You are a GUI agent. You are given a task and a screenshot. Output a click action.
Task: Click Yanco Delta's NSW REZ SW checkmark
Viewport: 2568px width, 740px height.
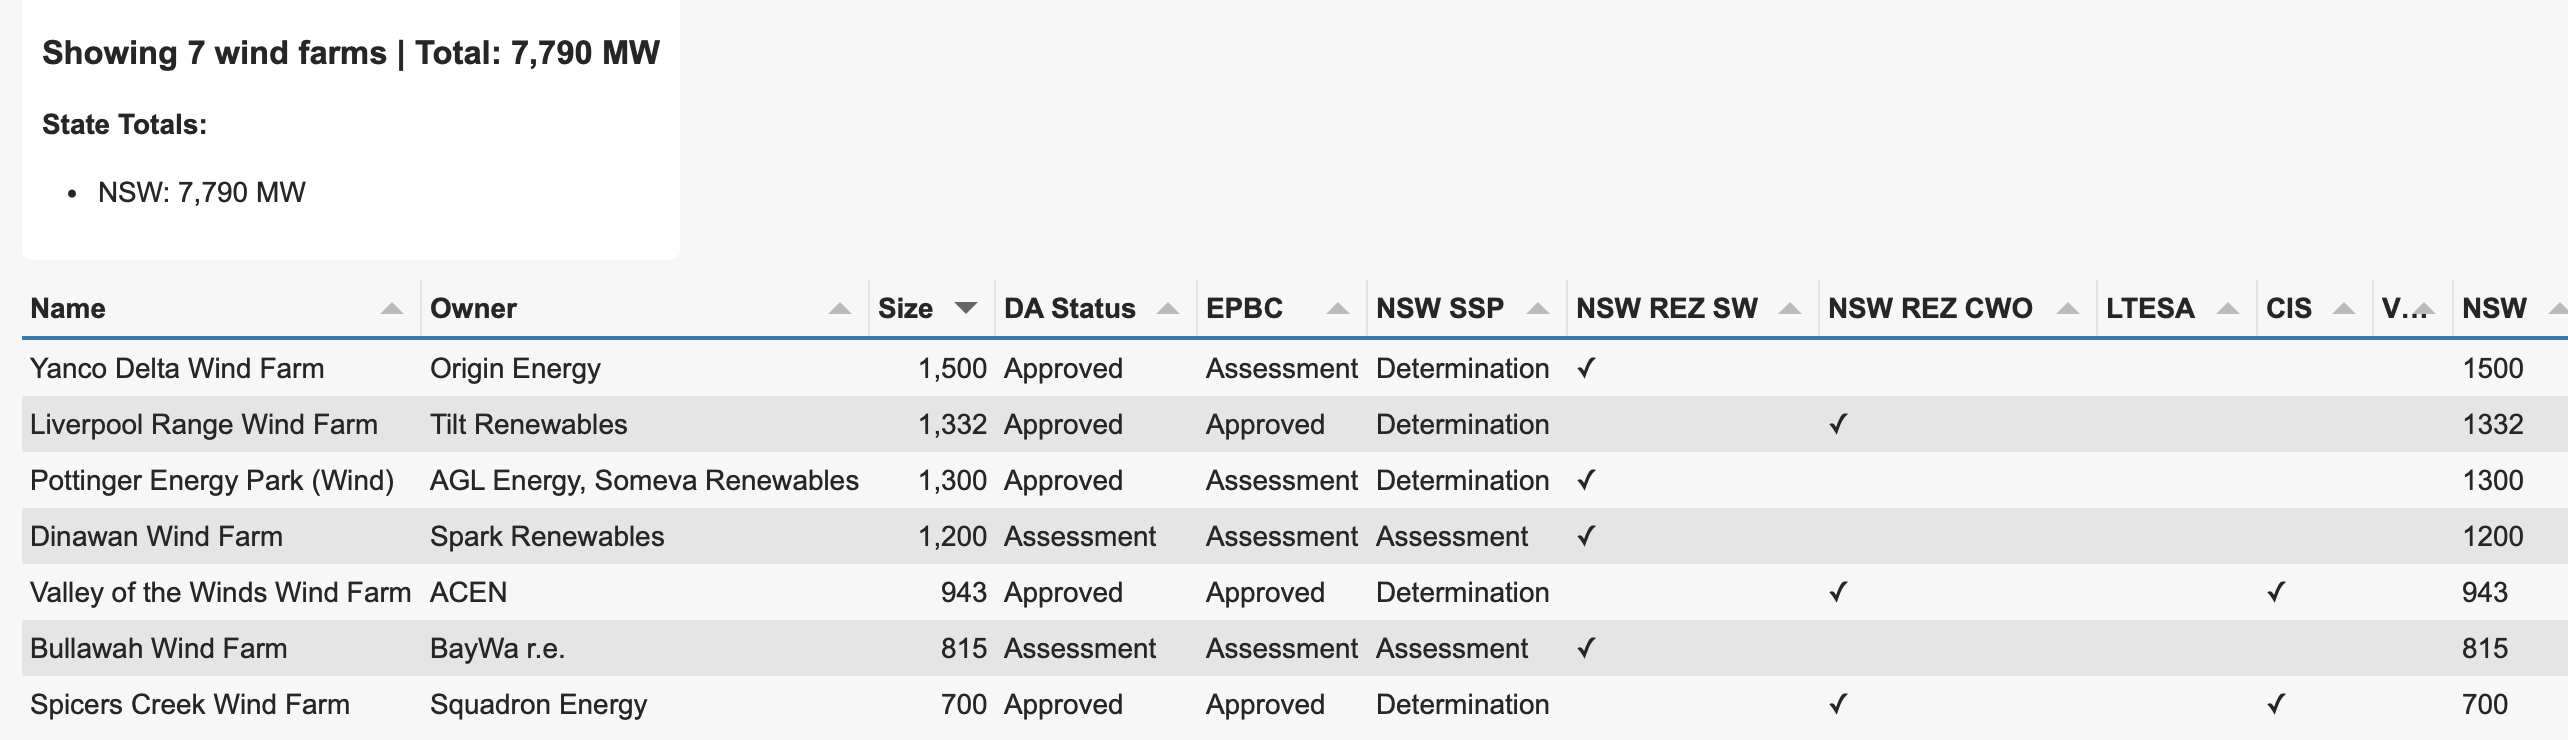(1585, 369)
